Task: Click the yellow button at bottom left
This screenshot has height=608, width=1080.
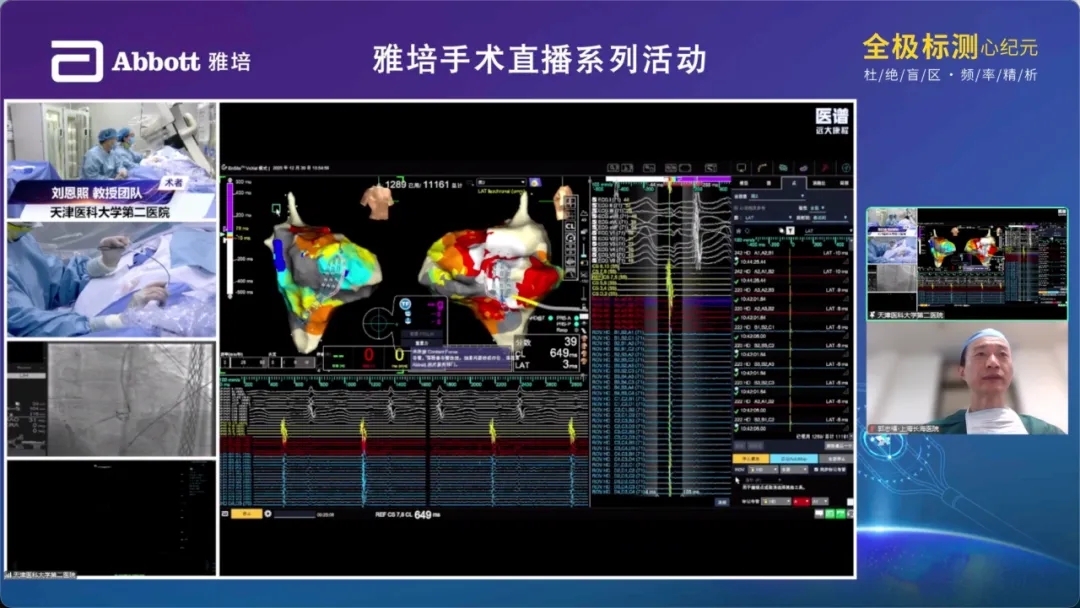Action: tap(246, 513)
